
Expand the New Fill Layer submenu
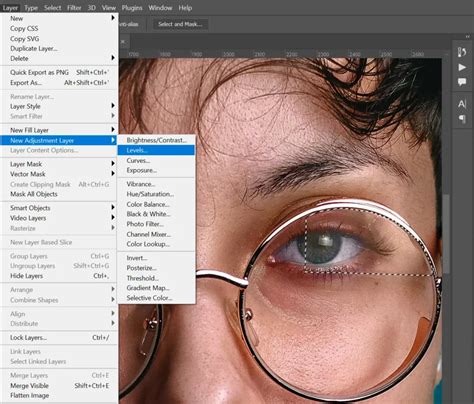59,130
